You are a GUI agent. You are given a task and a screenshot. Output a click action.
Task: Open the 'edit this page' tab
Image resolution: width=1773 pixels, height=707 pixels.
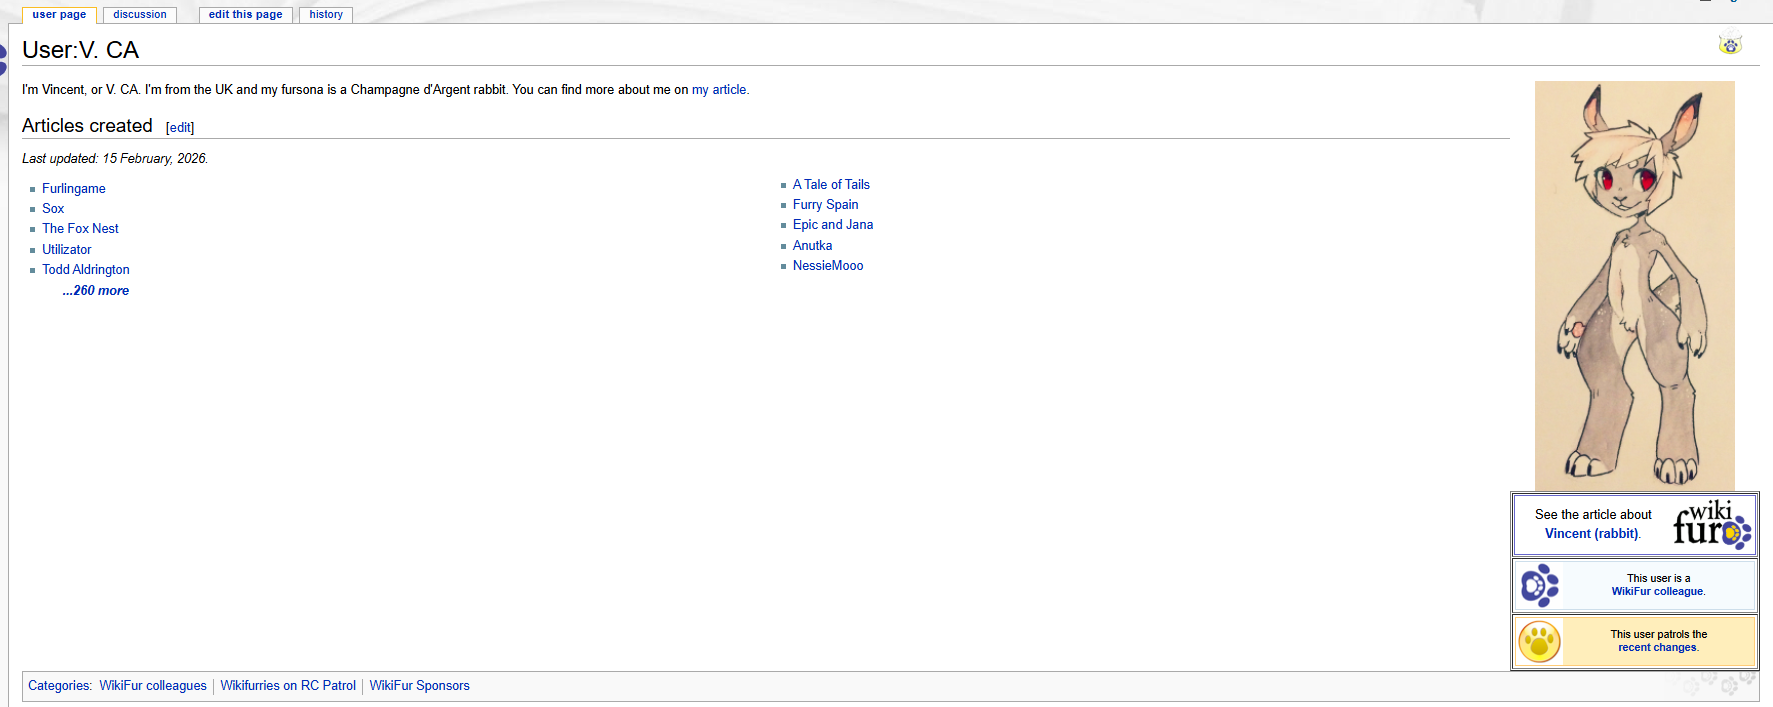[x=245, y=15]
